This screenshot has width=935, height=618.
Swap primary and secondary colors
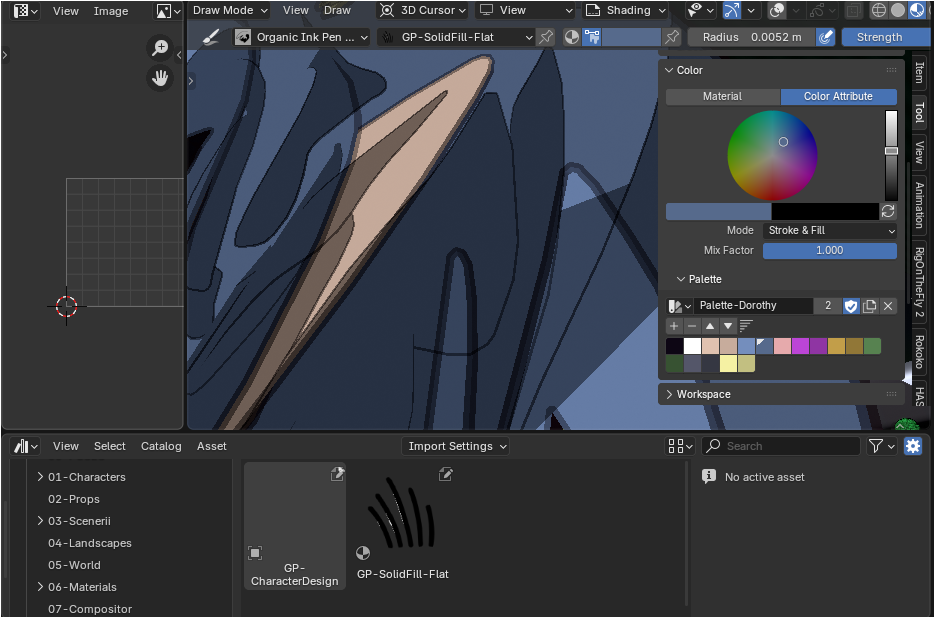(x=888, y=211)
